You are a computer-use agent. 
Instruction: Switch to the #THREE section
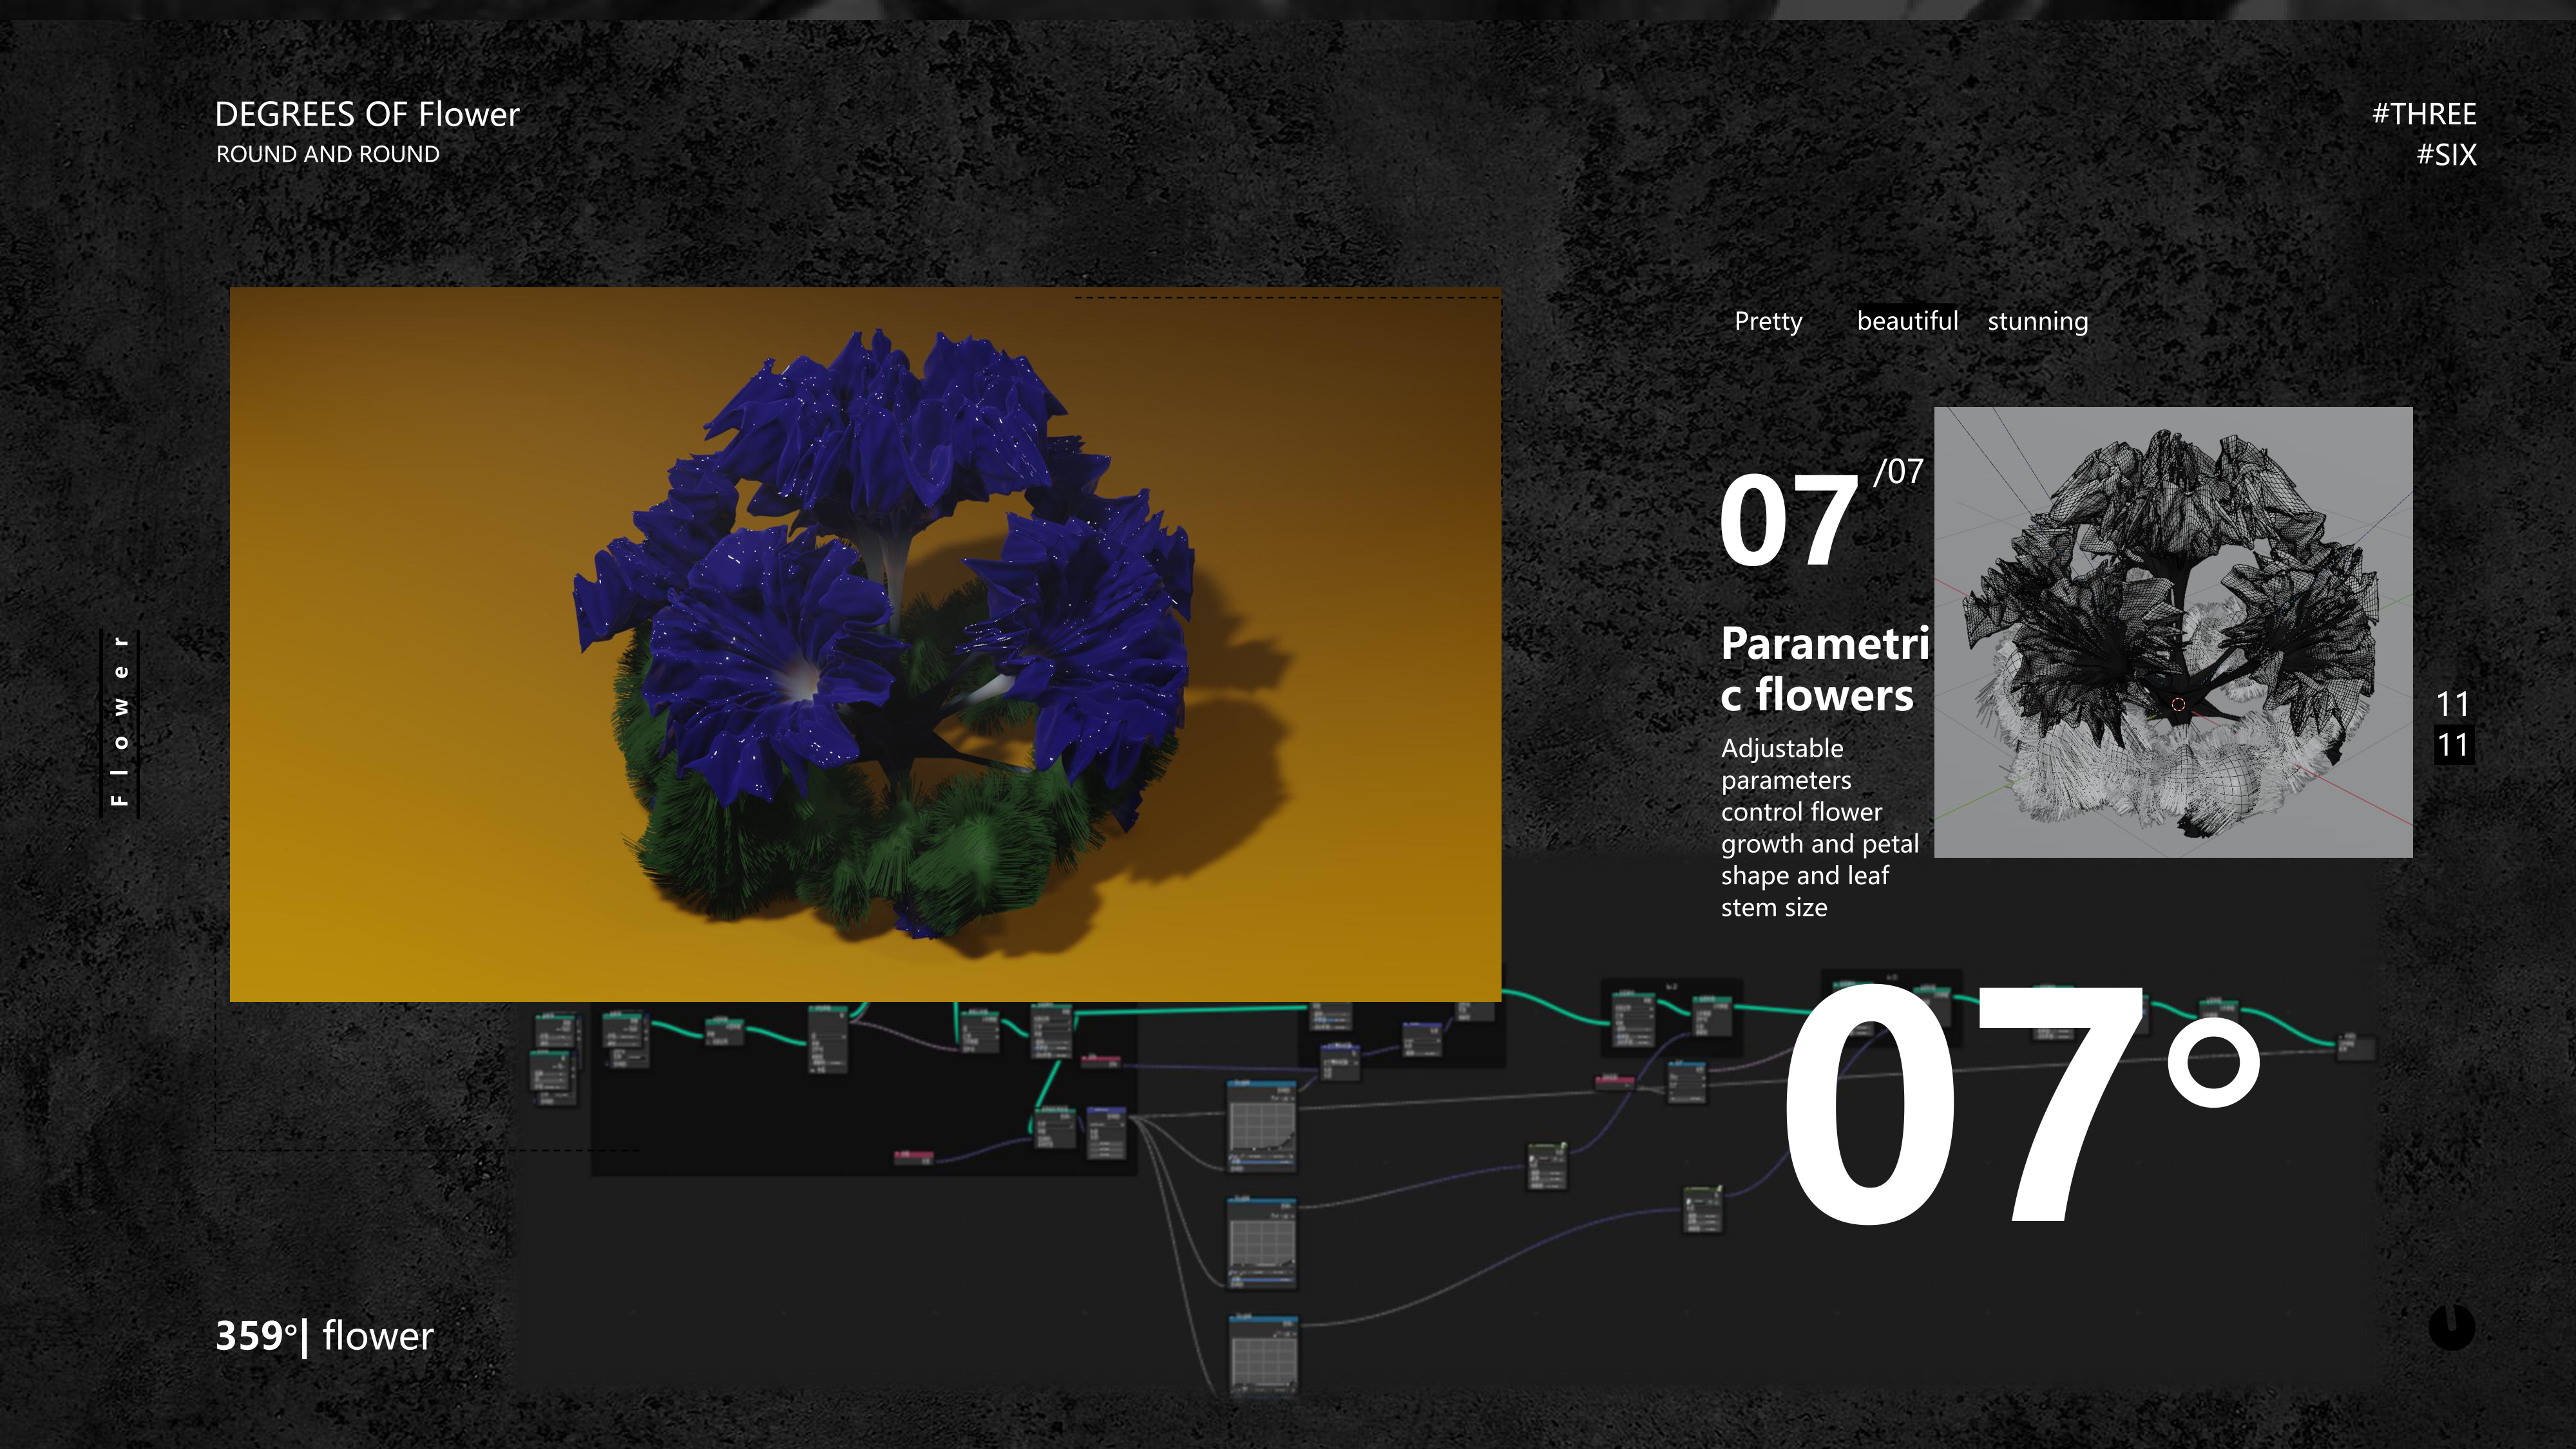pos(2425,114)
